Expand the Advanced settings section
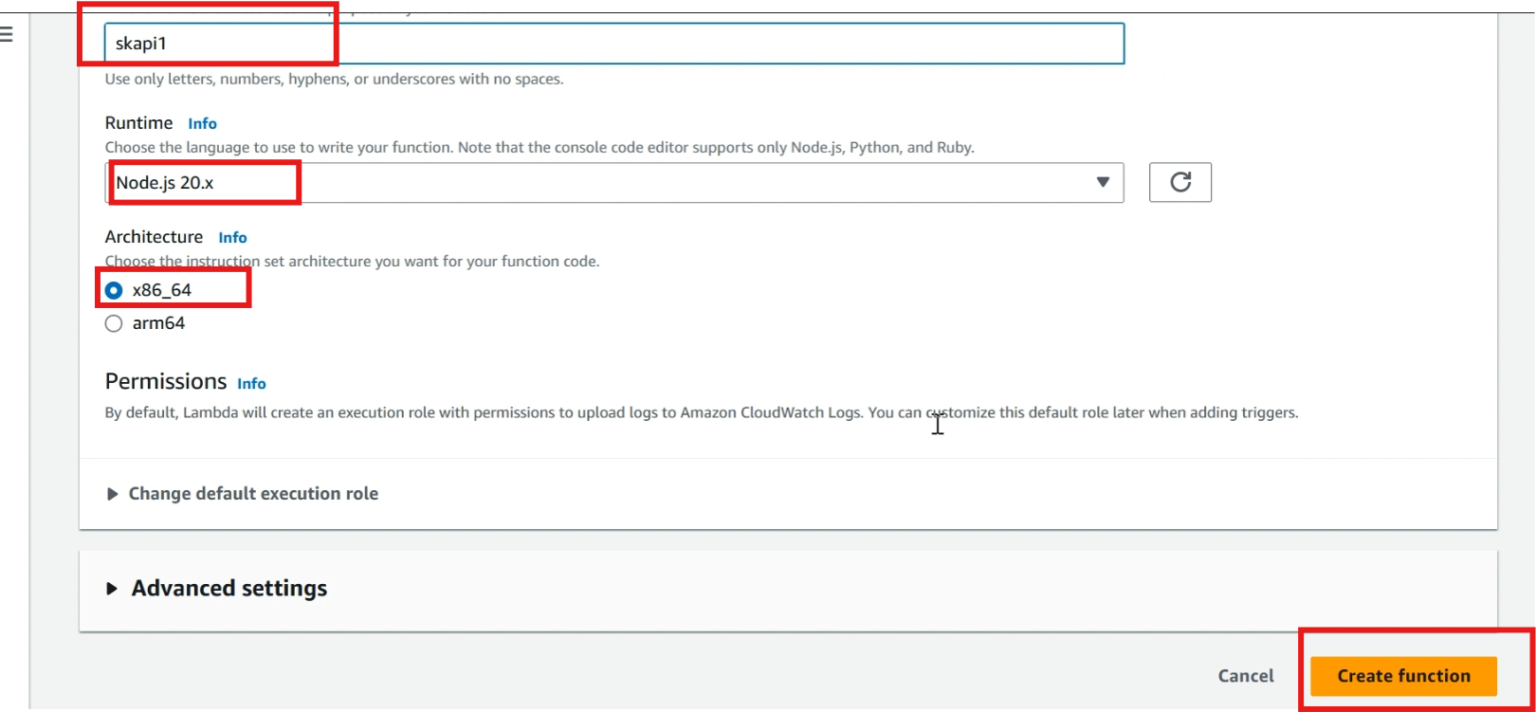Image resolution: width=1536 pixels, height=712 pixels. pyautogui.click(x=227, y=588)
